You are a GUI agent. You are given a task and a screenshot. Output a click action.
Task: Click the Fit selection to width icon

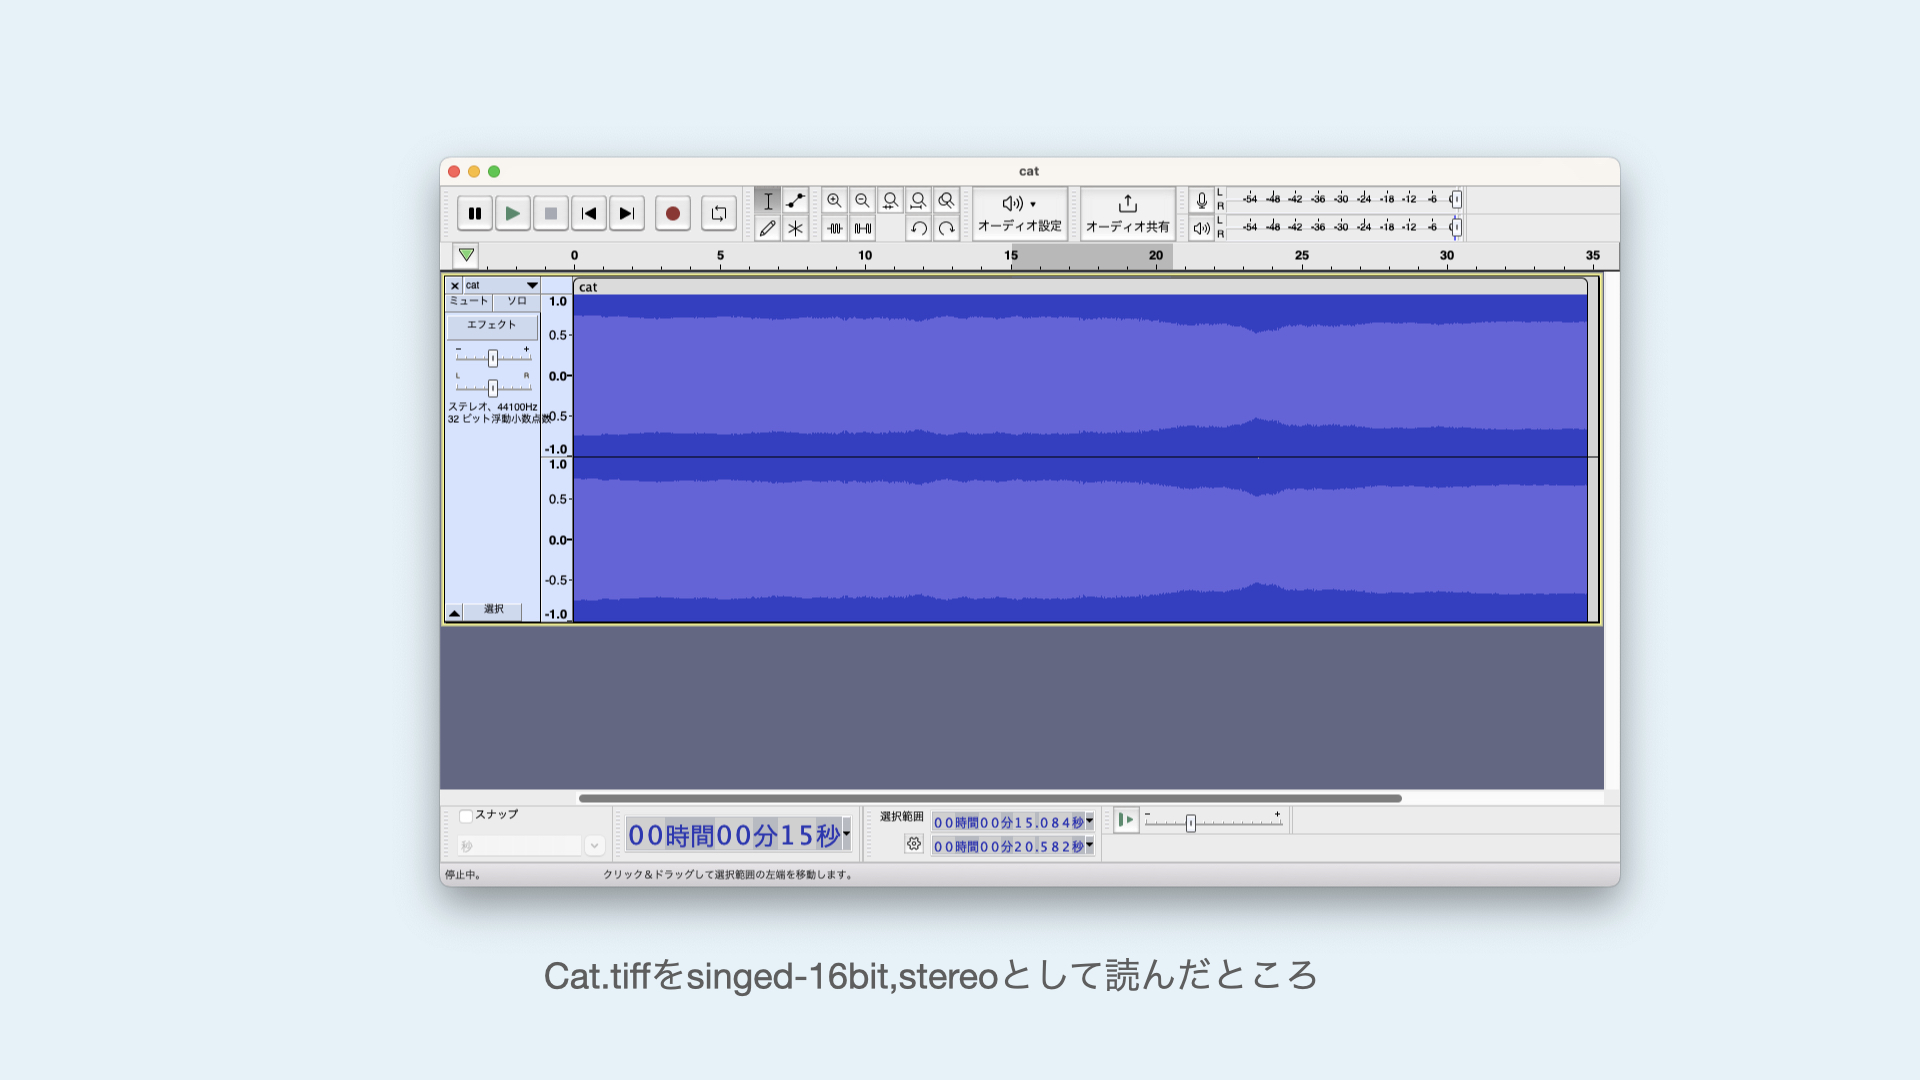[890, 201]
